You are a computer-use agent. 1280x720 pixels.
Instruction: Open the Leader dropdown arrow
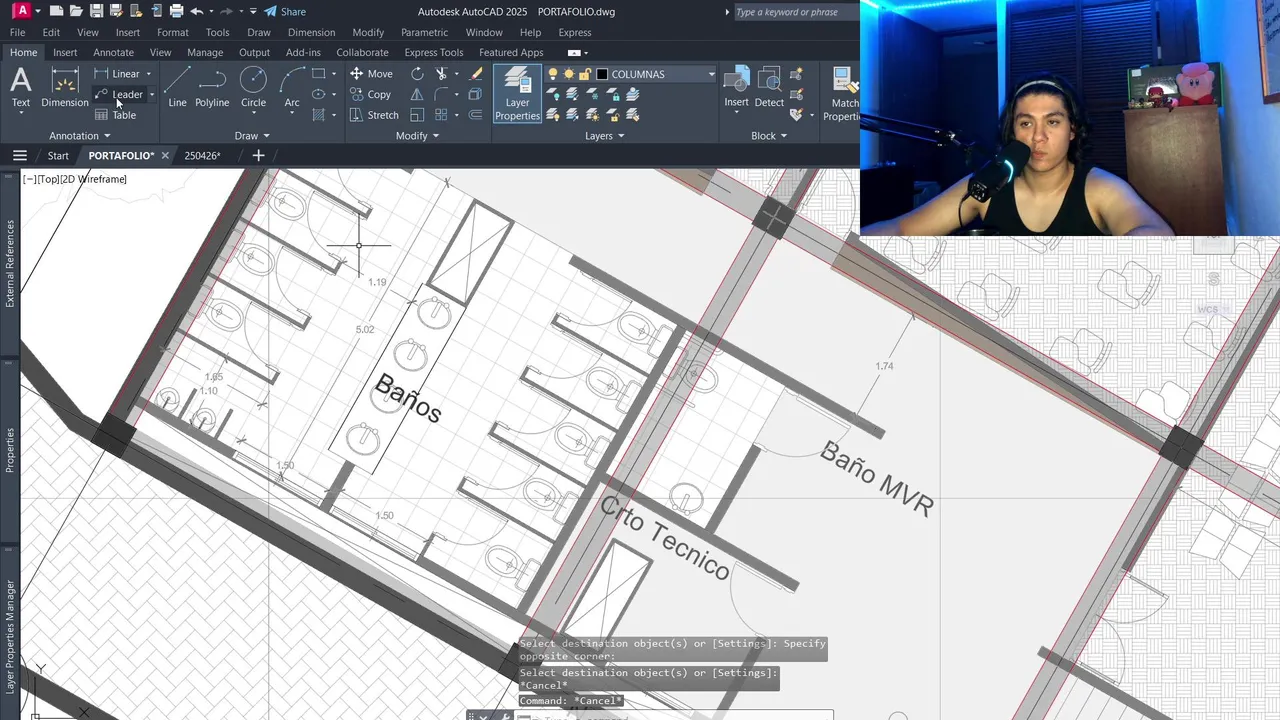(x=151, y=95)
